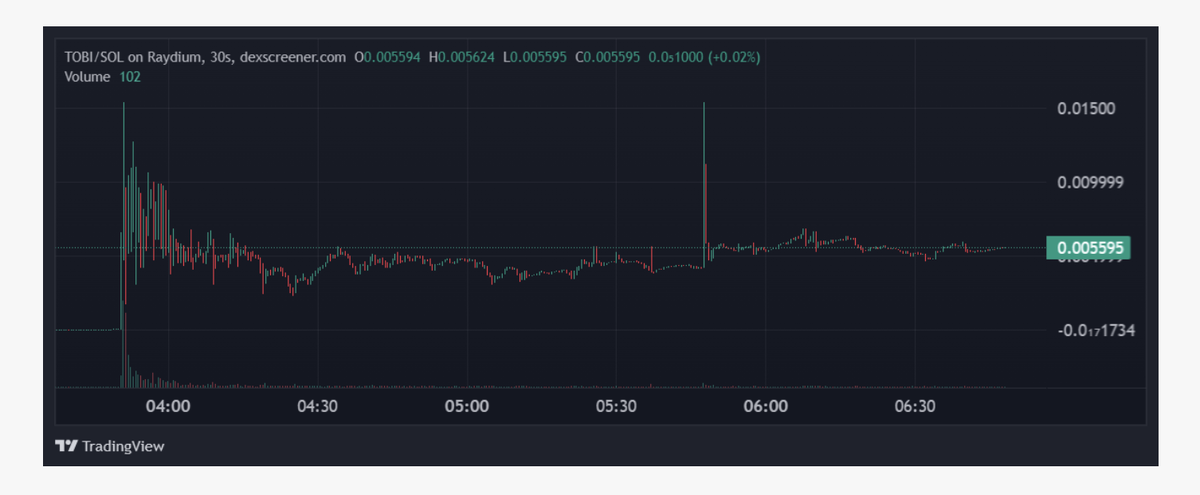Click the 04:00 time axis label
Viewport: 1200px width, 495px height.
tap(168, 406)
